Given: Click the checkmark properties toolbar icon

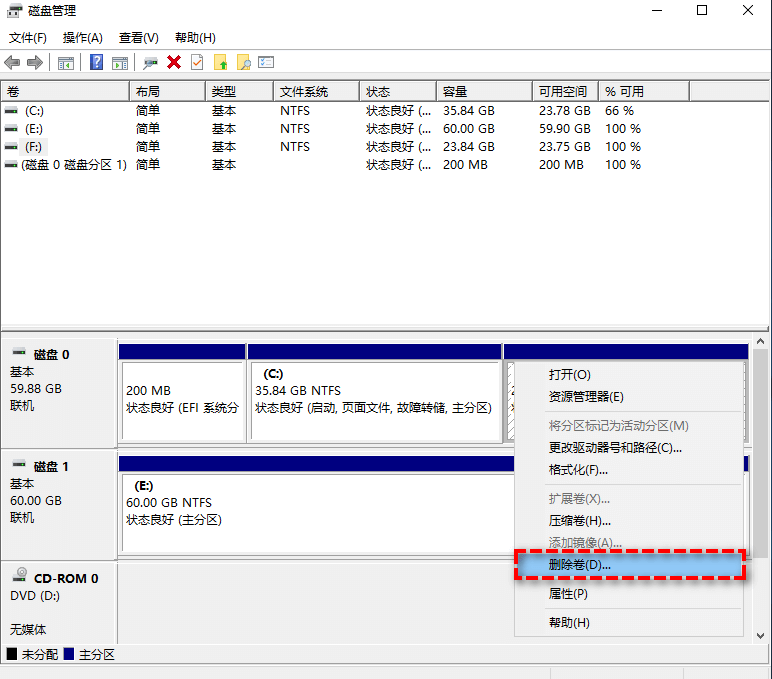Looking at the screenshot, I should click(x=197, y=63).
